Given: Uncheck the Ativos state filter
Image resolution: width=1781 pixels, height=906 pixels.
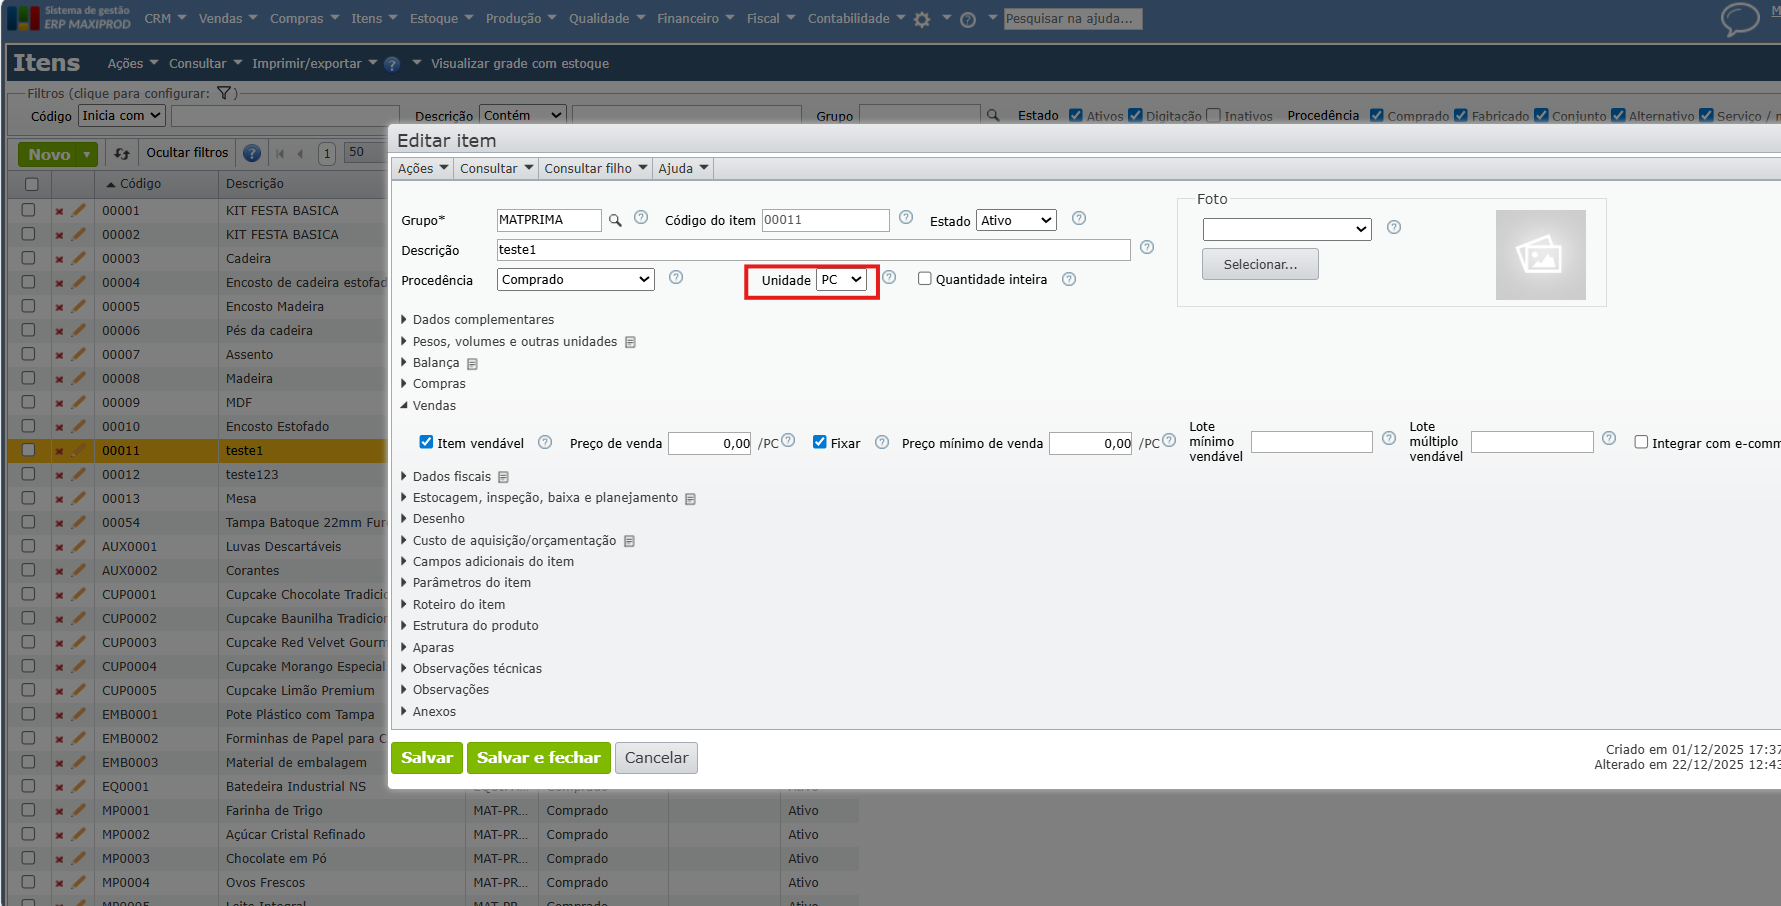Looking at the screenshot, I should tap(1076, 115).
